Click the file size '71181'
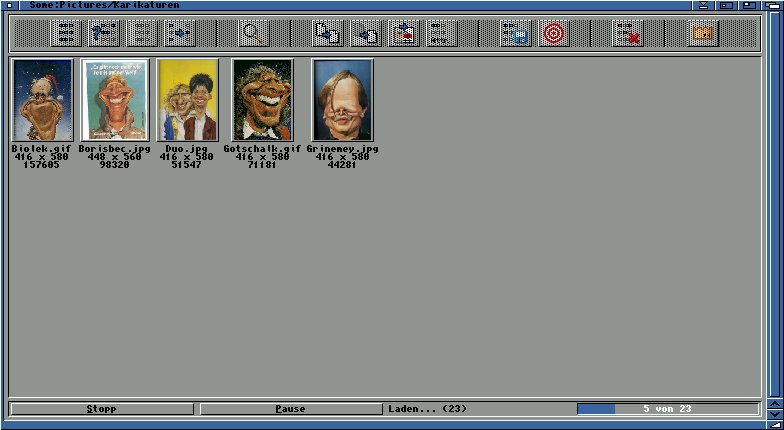Screen dimensions: 784x430 tap(262, 164)
